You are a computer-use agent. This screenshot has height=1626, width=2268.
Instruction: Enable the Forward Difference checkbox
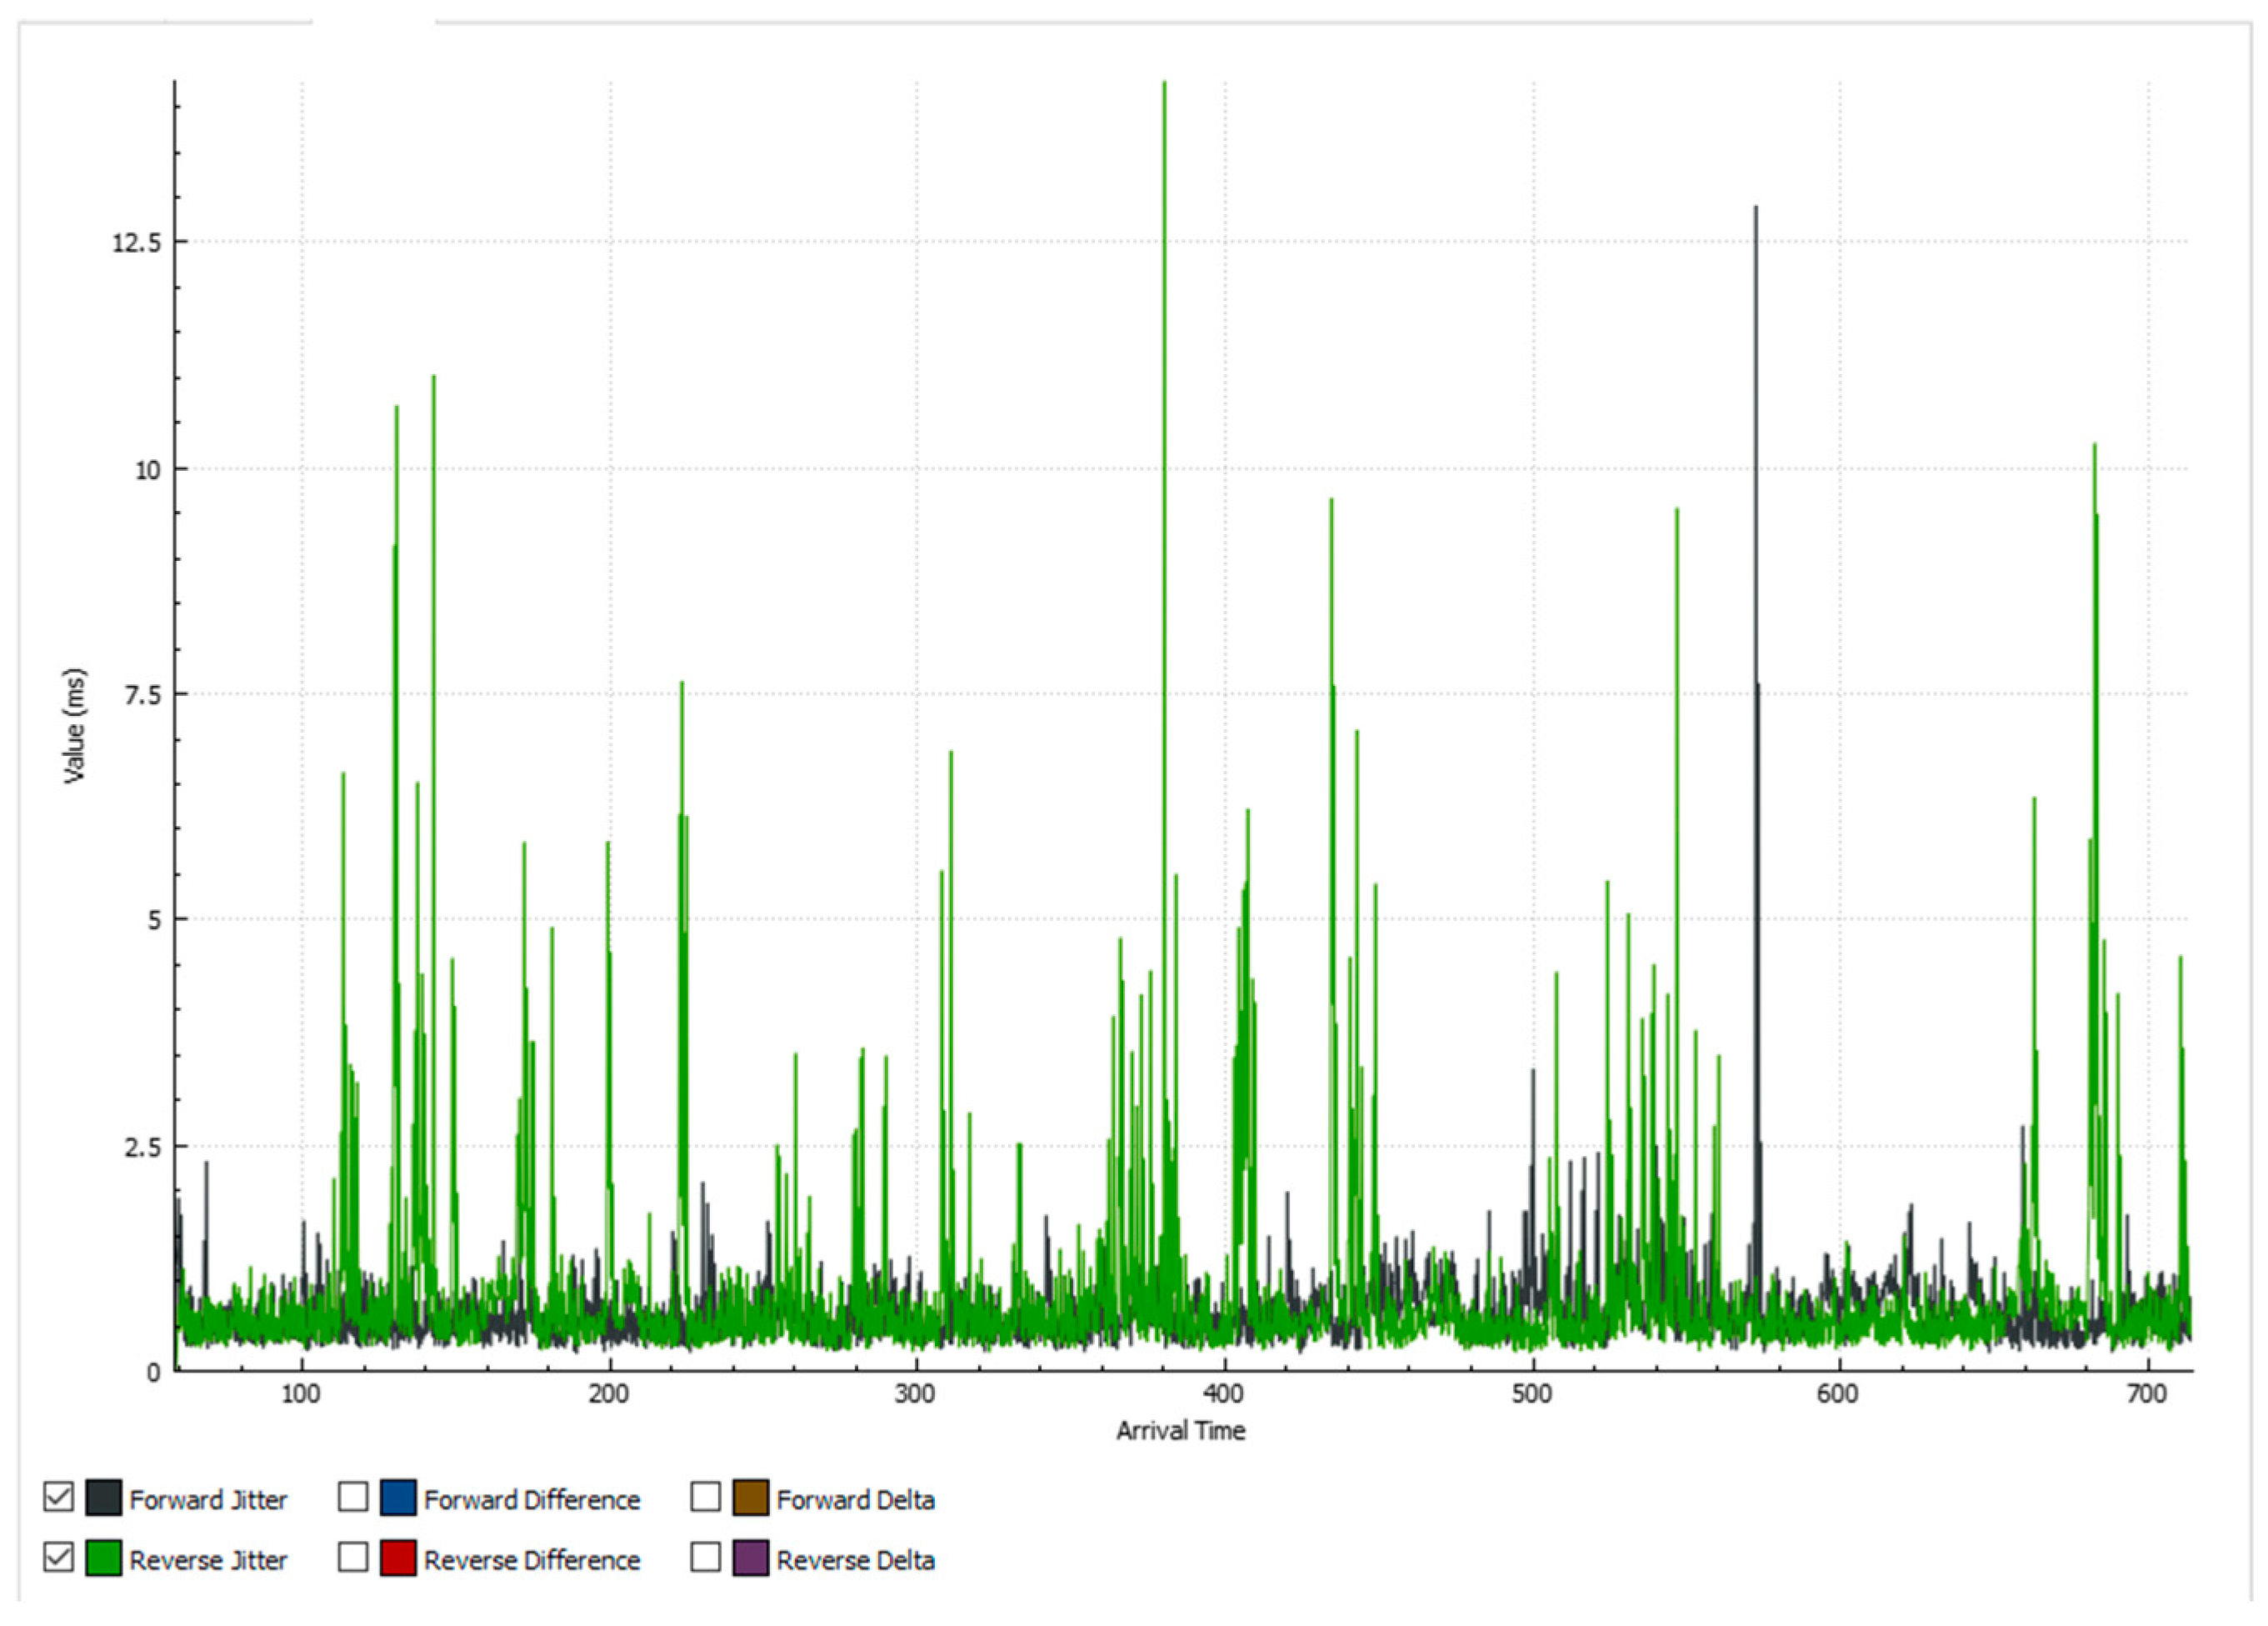click(x=352, y=1497)
